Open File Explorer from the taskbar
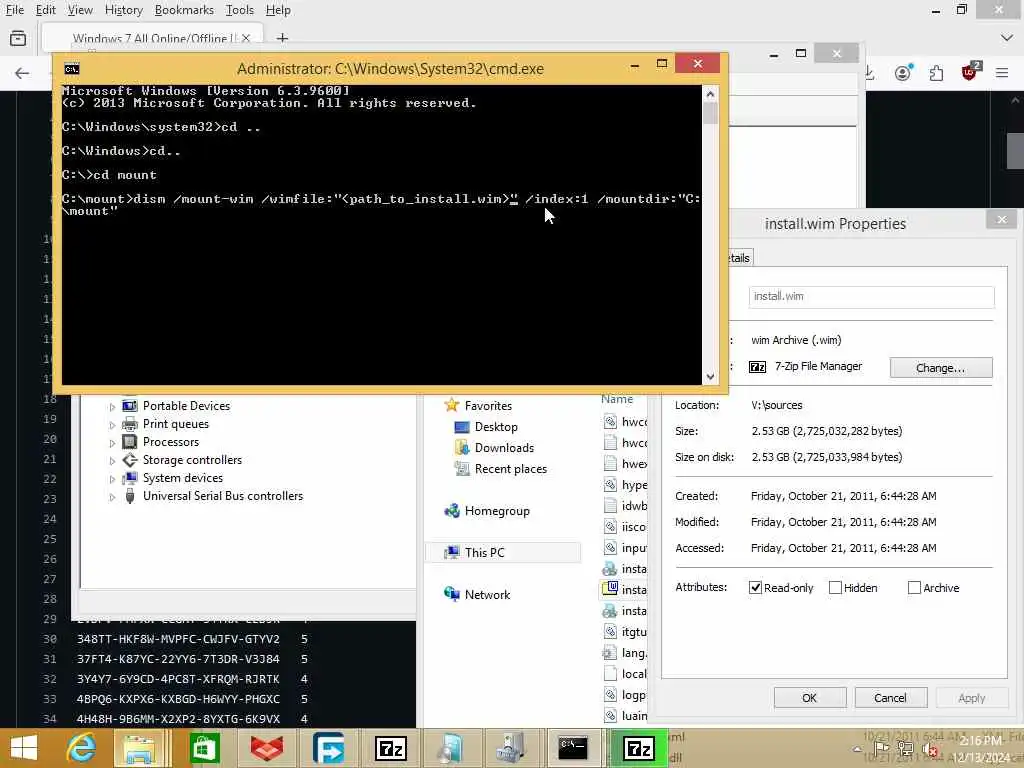This screenshot has height=768, width=1024. [x=139, y=748]
